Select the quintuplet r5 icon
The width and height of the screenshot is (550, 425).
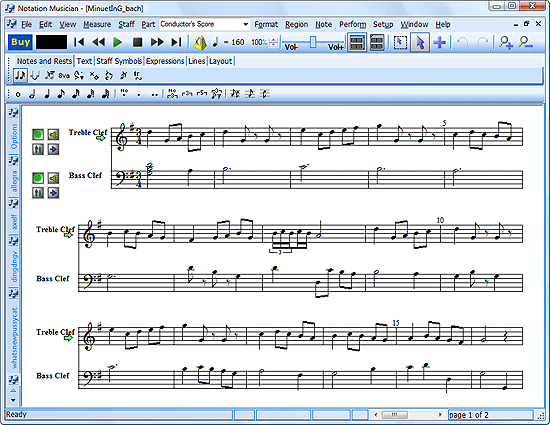202,94
